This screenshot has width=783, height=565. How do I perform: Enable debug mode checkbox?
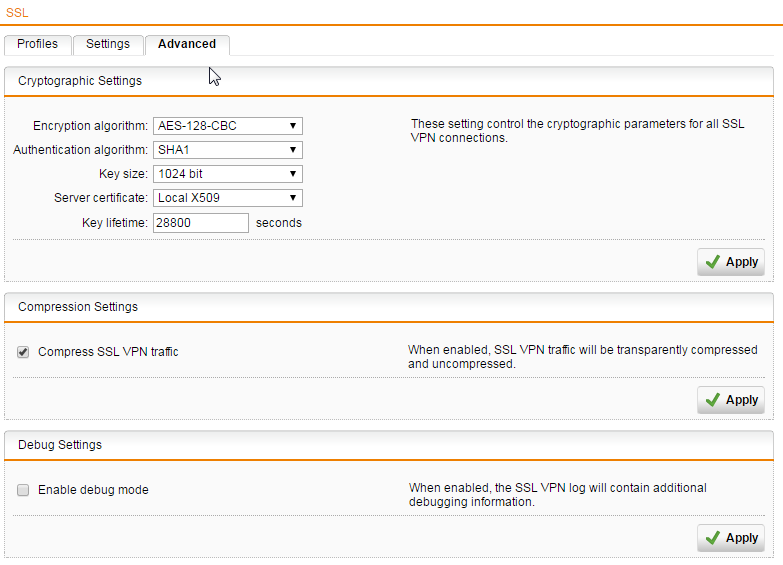click(23, 490)
